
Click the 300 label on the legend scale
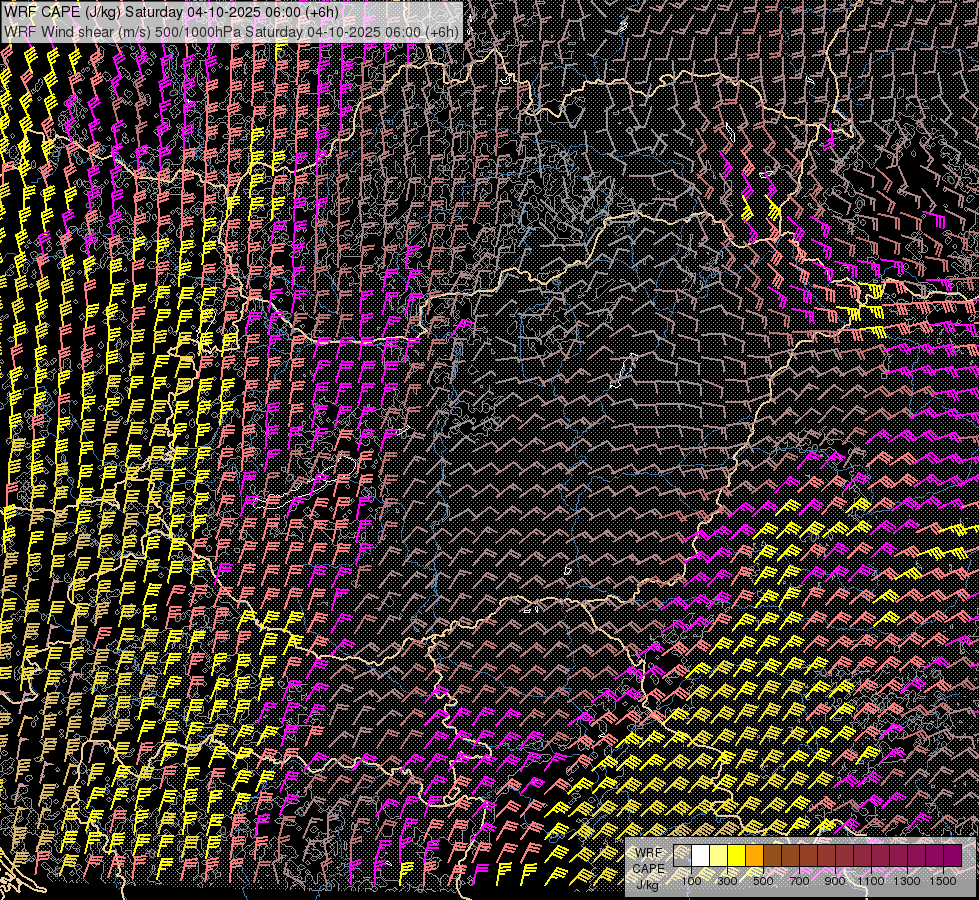727,881
